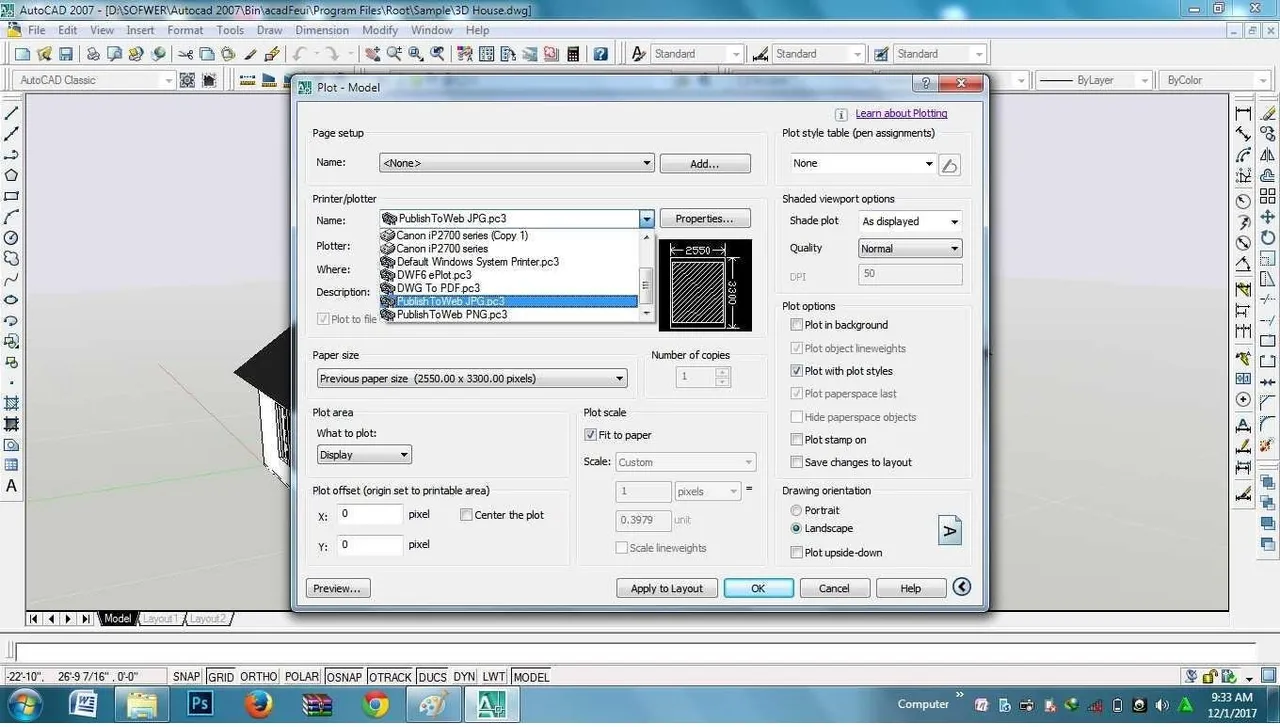The height and width of the screenshot is (727, 1280).
Task: Open Paper size dropdown
Action: (x=472, y=378)
